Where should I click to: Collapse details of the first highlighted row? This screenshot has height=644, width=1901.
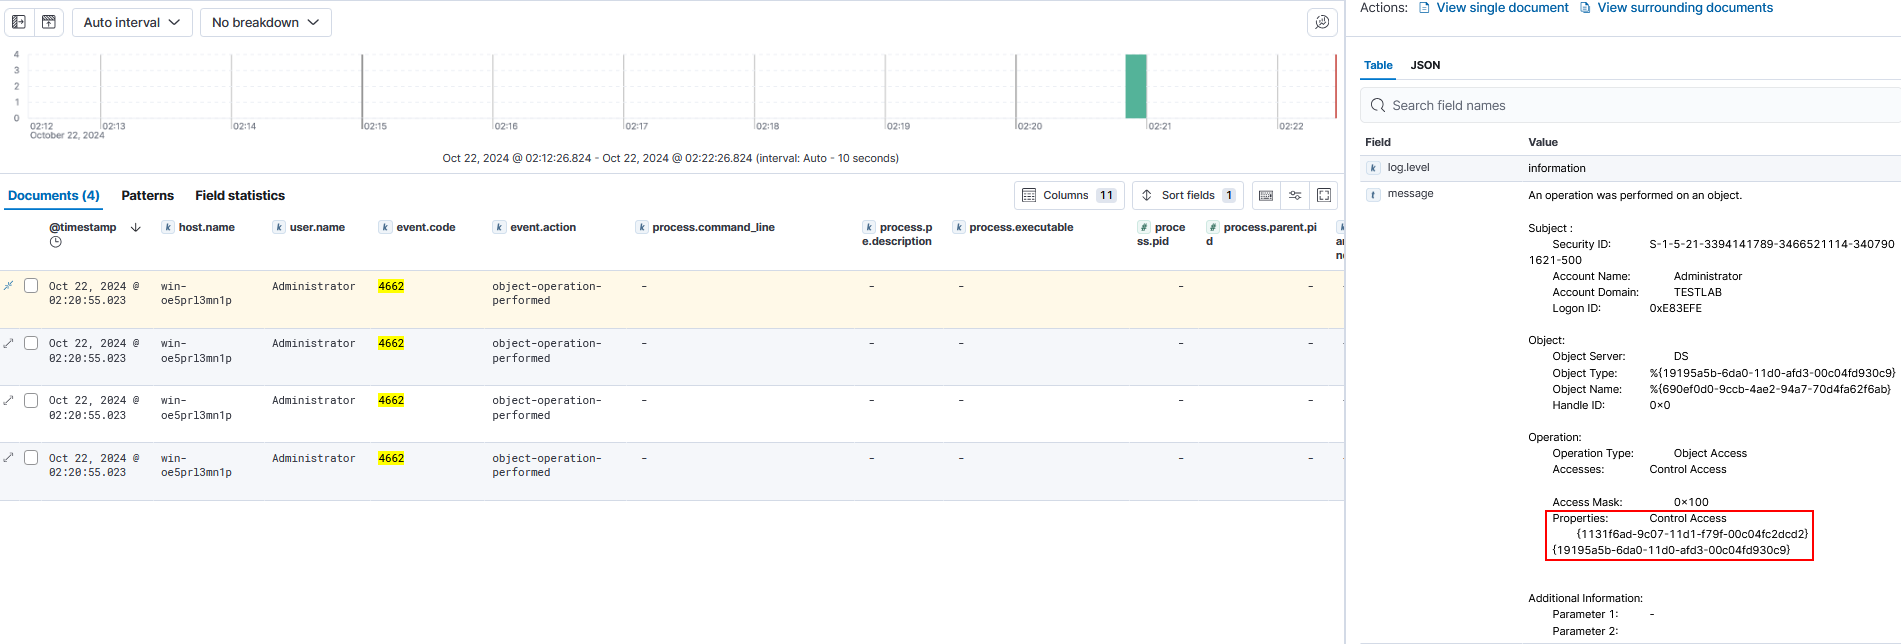point(9,286)
